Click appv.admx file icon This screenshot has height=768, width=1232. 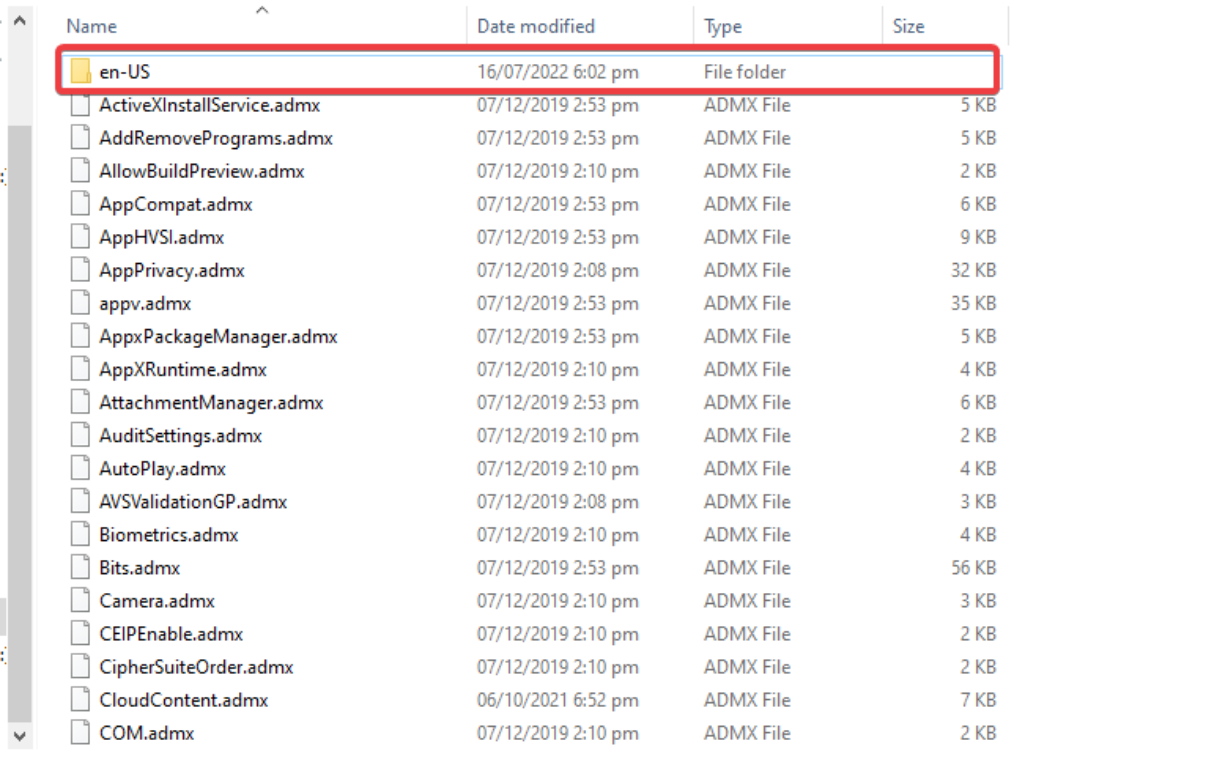[x=81, y=303]
